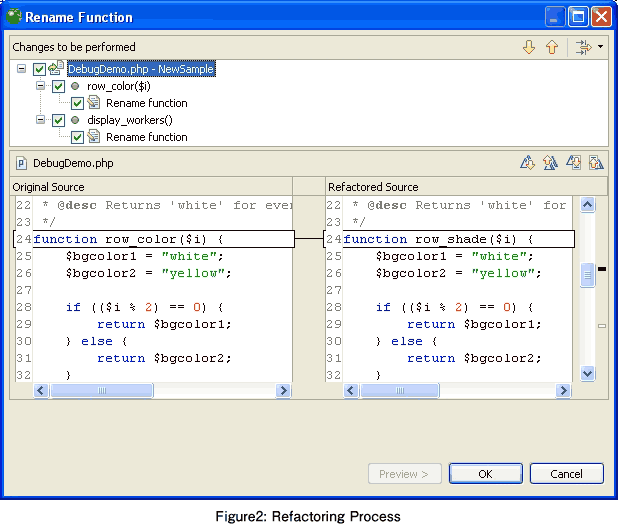Open filter changes dropdown arrow
Image resolution: width=618 pixels, height=528 pixels.
[600, 46]
